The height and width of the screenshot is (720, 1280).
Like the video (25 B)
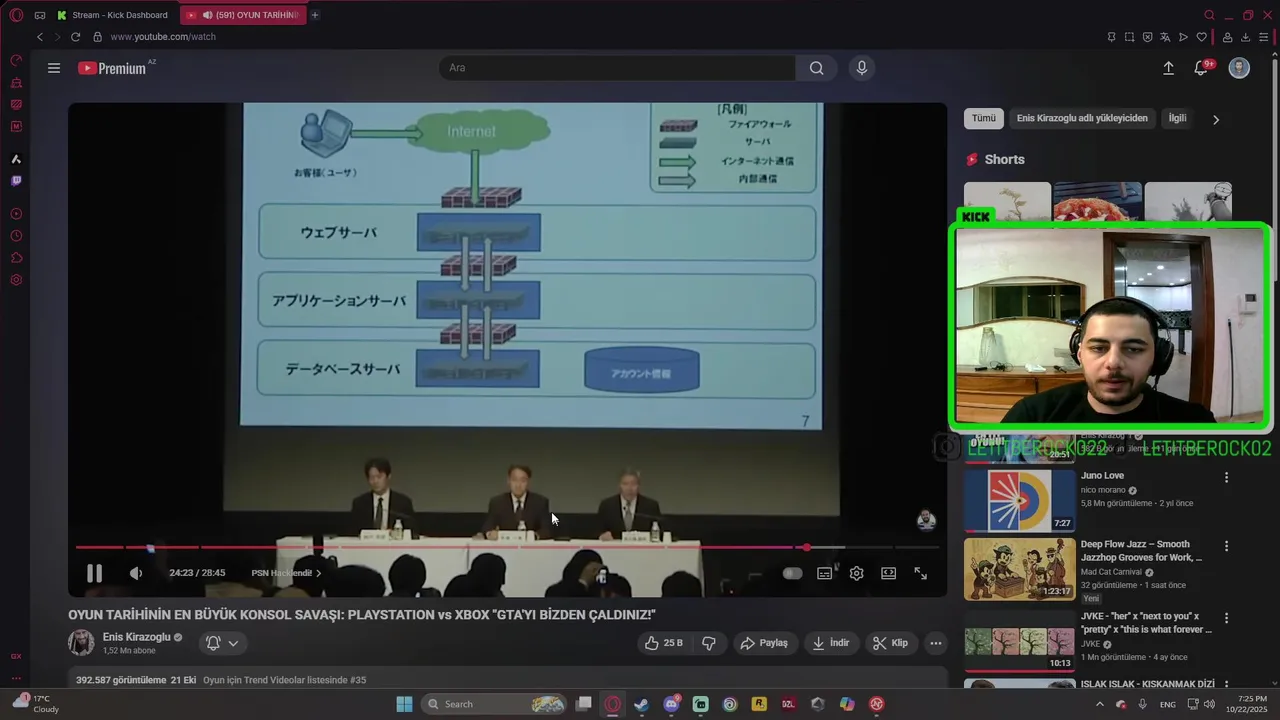pyautogui.click(x=664, y=643)
